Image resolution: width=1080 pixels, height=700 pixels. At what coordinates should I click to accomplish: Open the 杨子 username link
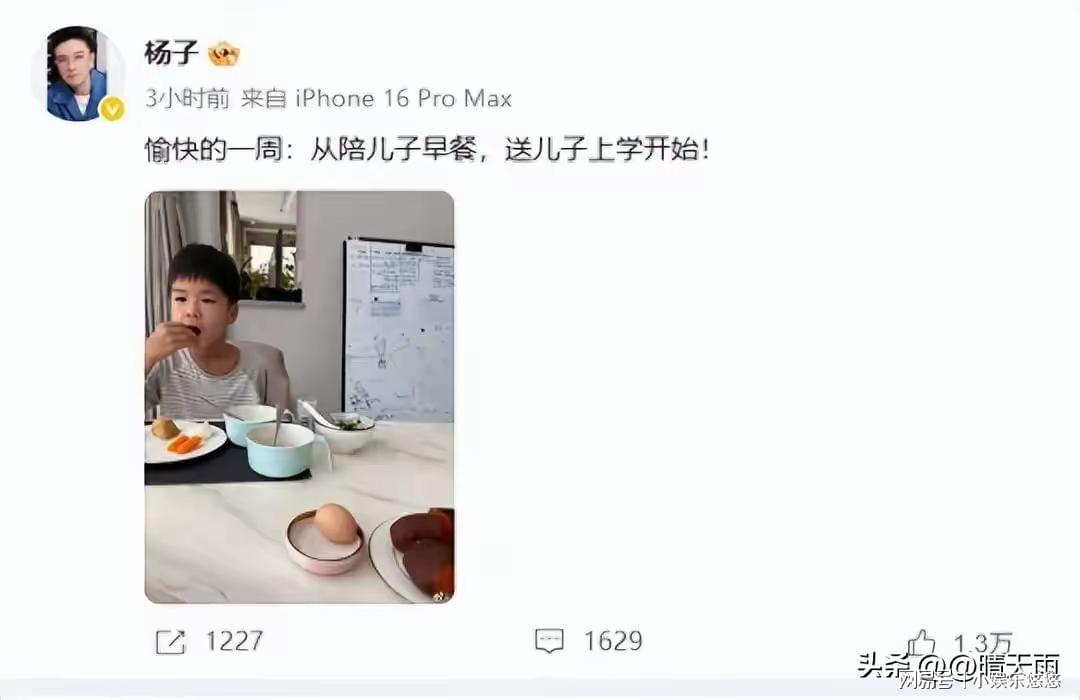172,53
